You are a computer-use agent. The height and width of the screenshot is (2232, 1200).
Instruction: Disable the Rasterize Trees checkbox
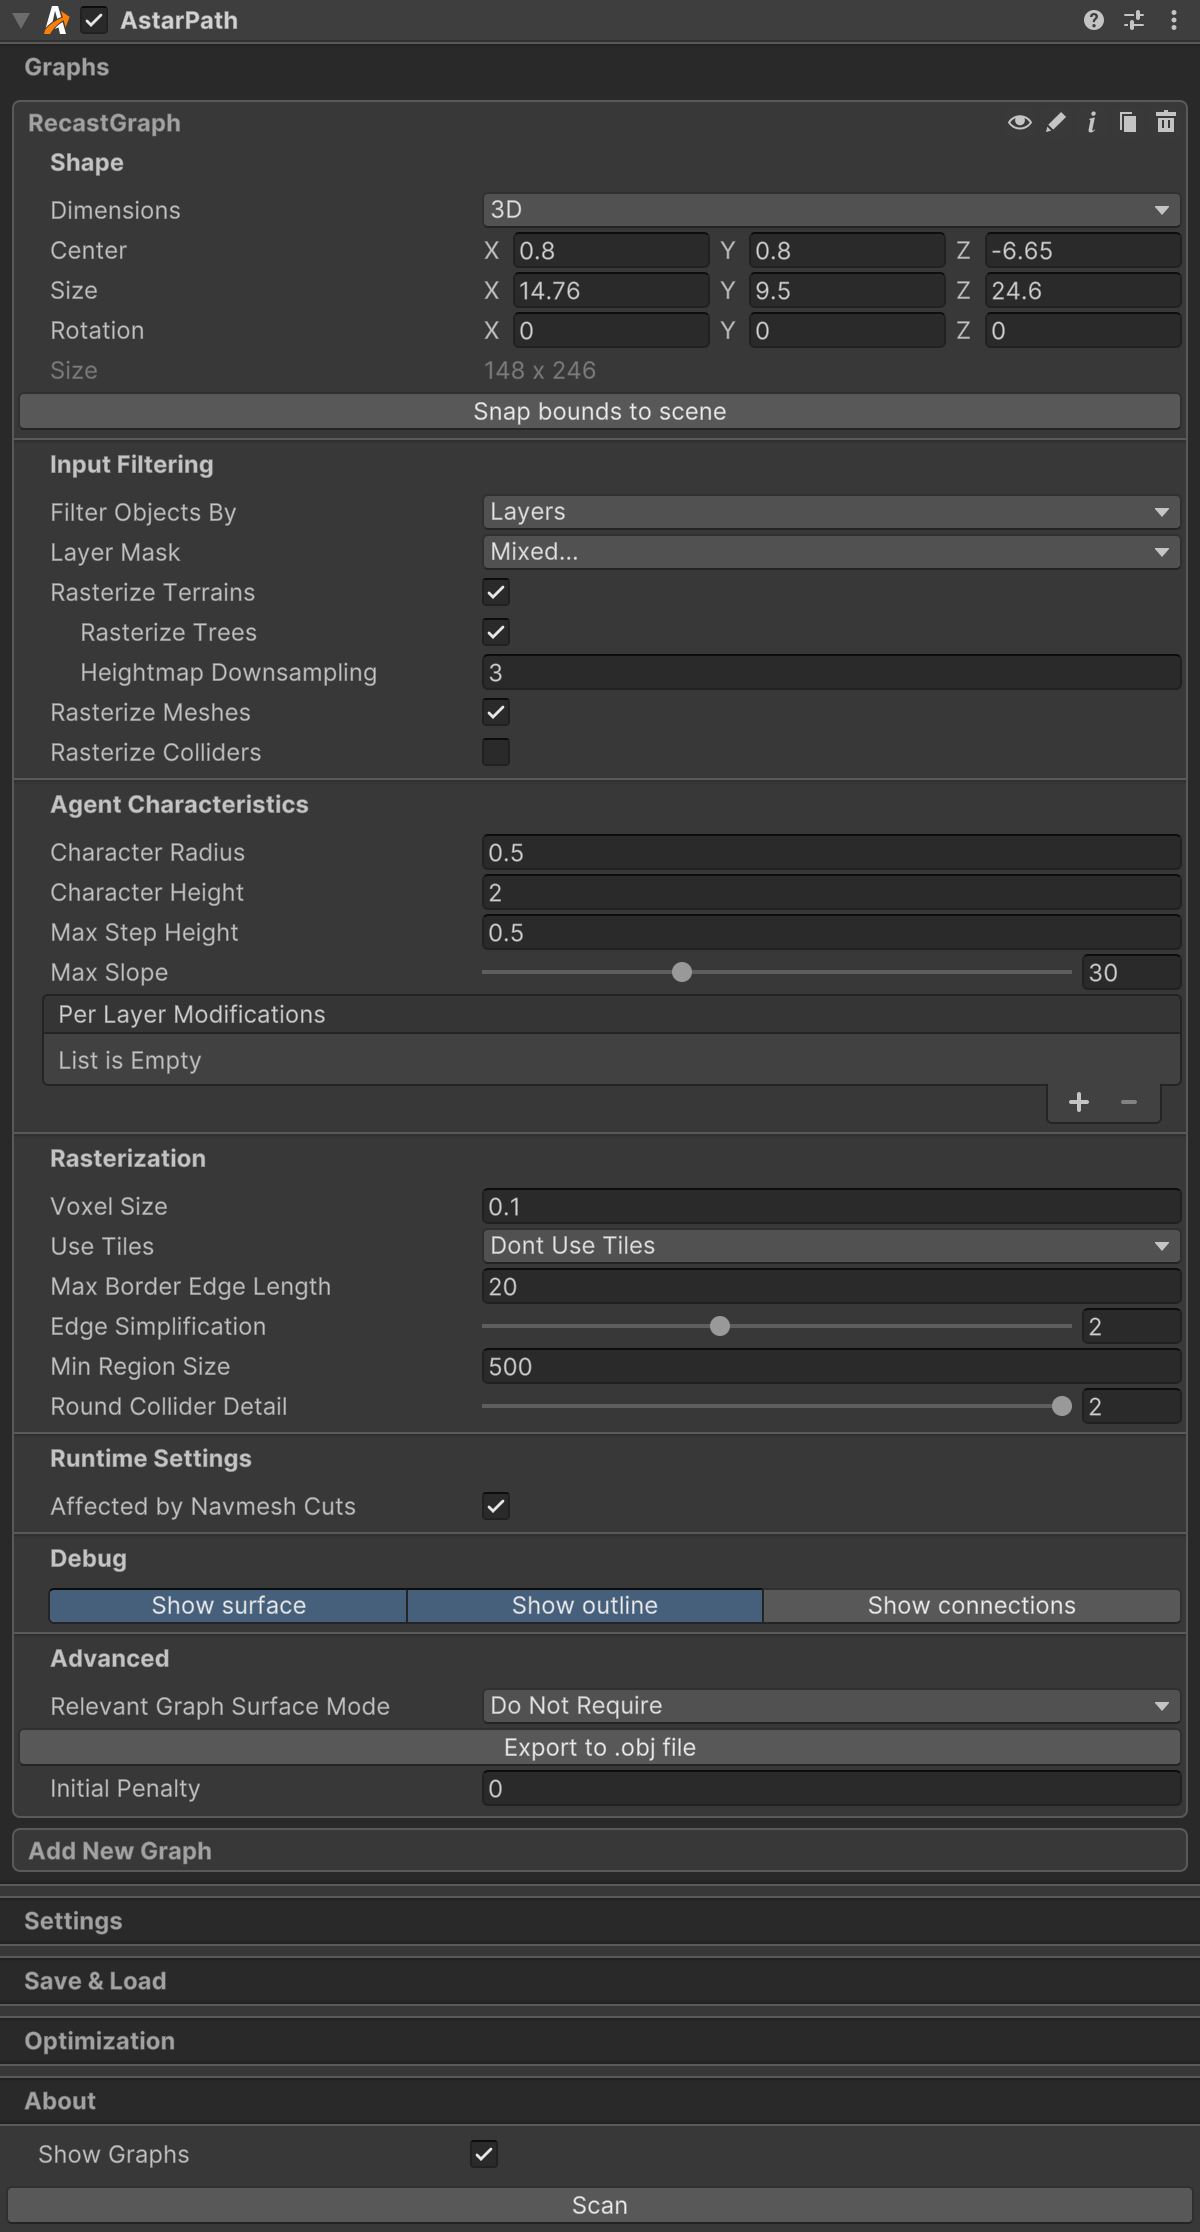tap(496, 632)
